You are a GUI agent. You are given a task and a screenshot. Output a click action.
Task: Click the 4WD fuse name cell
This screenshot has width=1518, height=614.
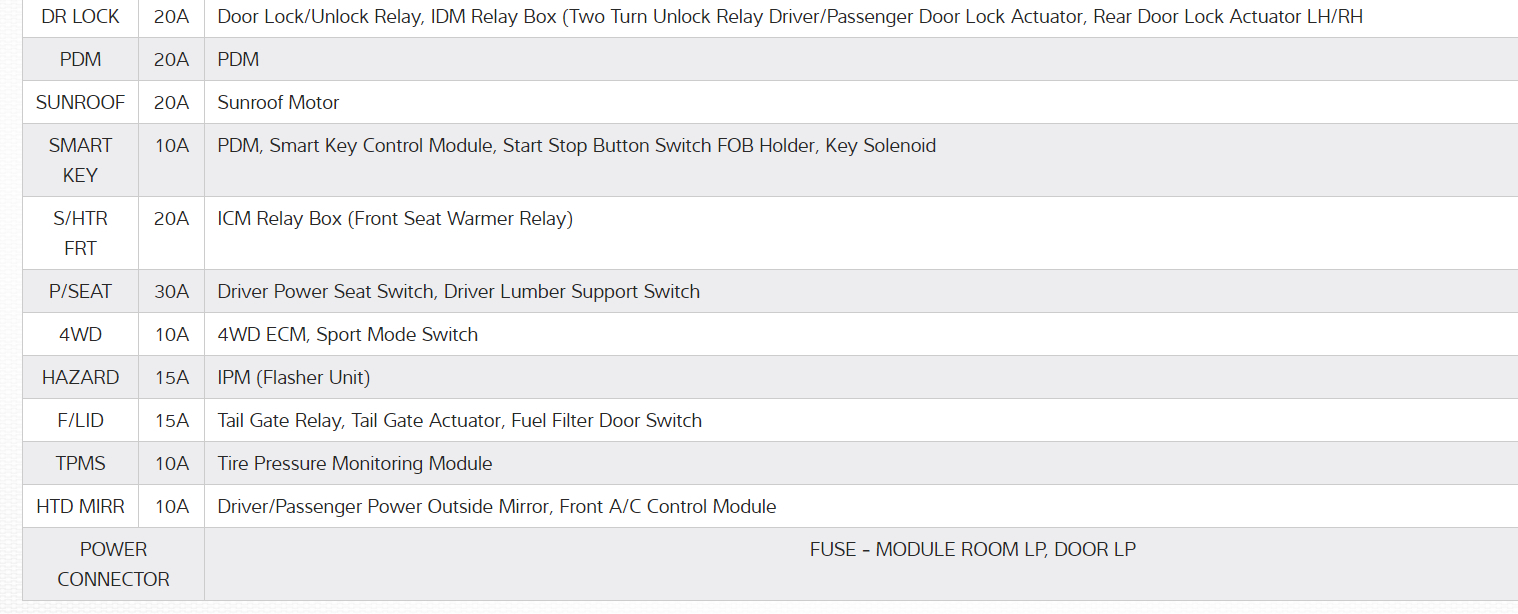[x=80, y=335]
